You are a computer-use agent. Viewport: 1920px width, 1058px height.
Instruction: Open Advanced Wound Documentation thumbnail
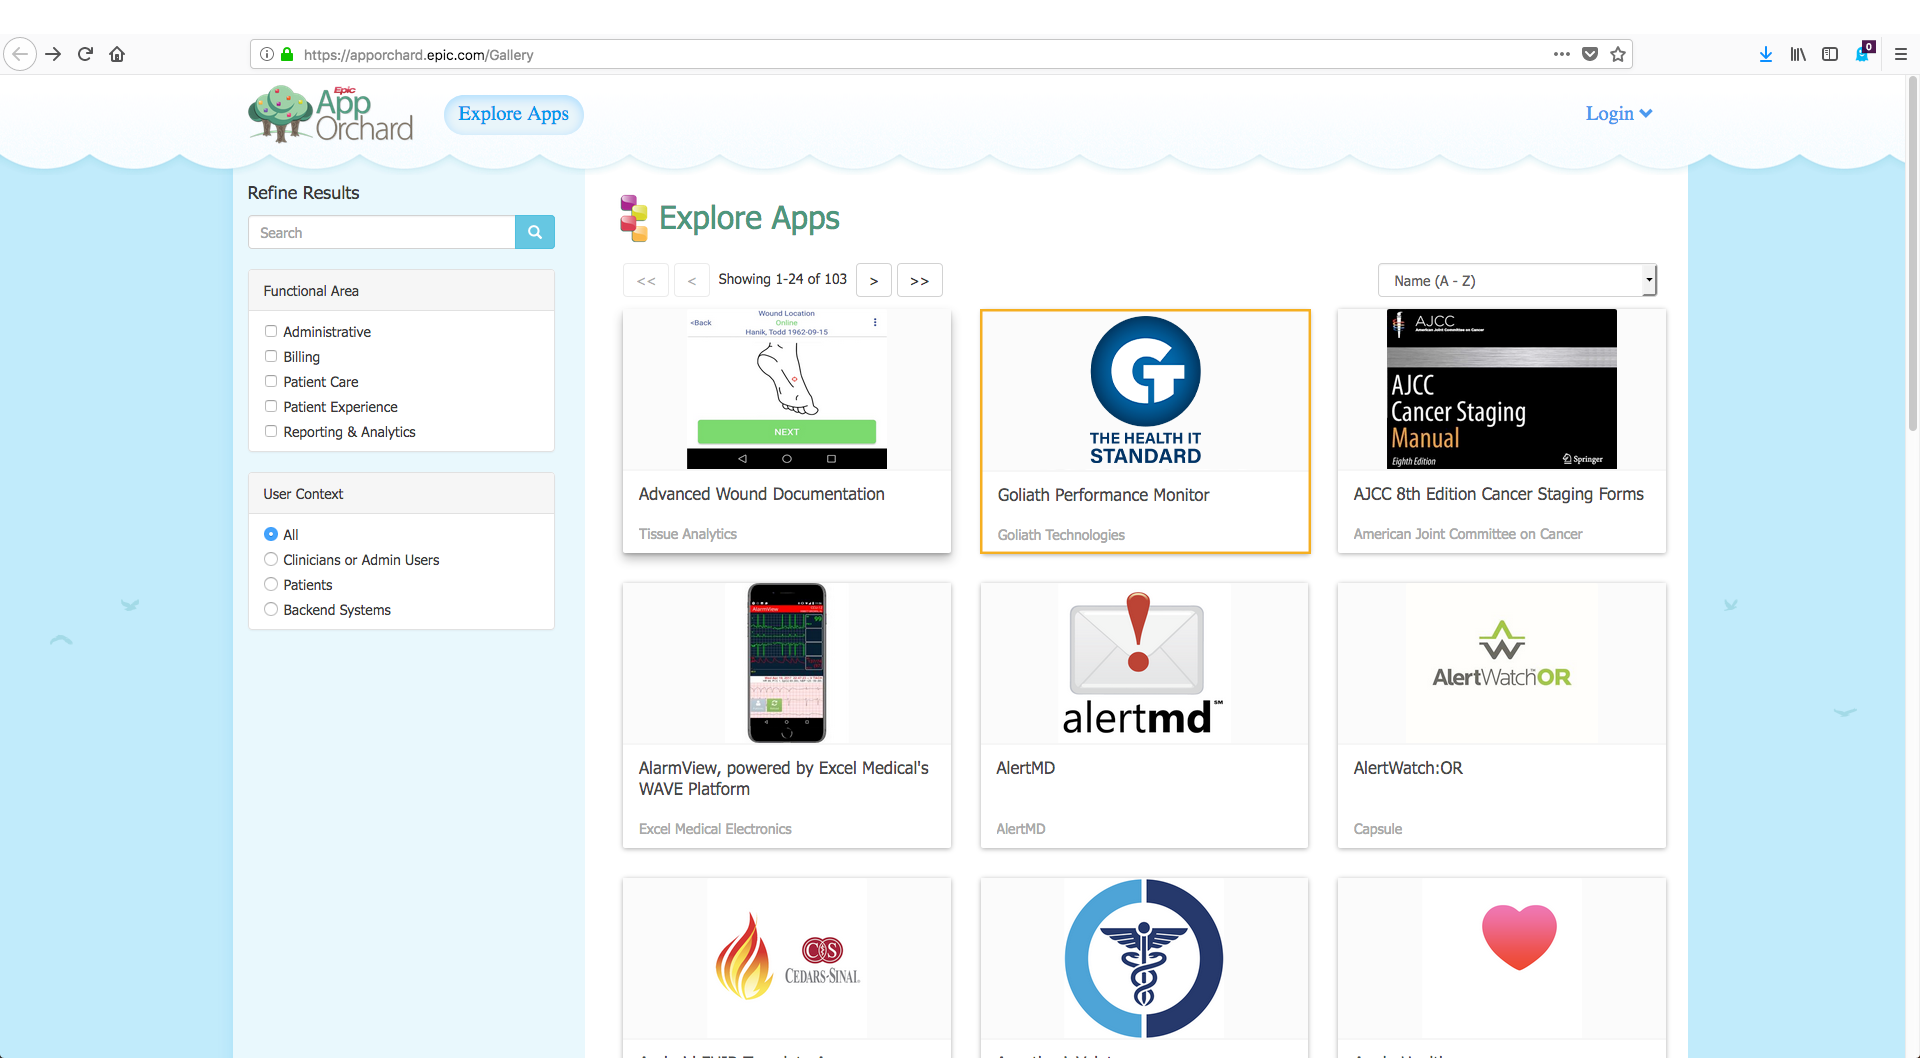click(x=787, y=389)
